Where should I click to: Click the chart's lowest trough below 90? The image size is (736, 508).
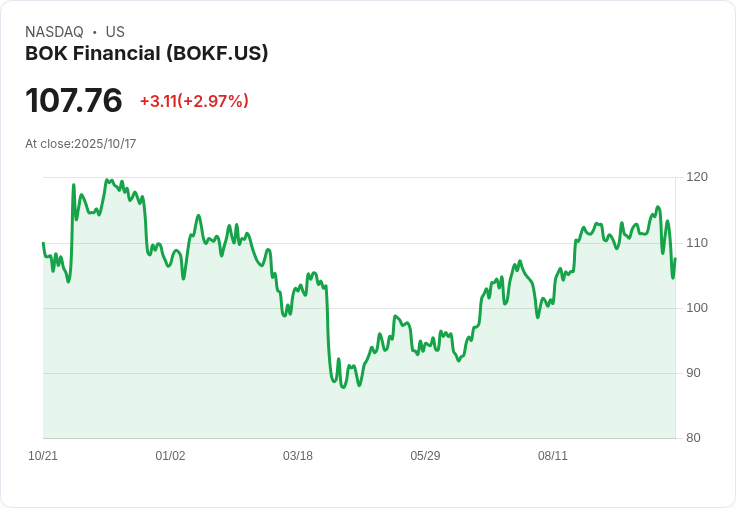[x=343, y=387]
